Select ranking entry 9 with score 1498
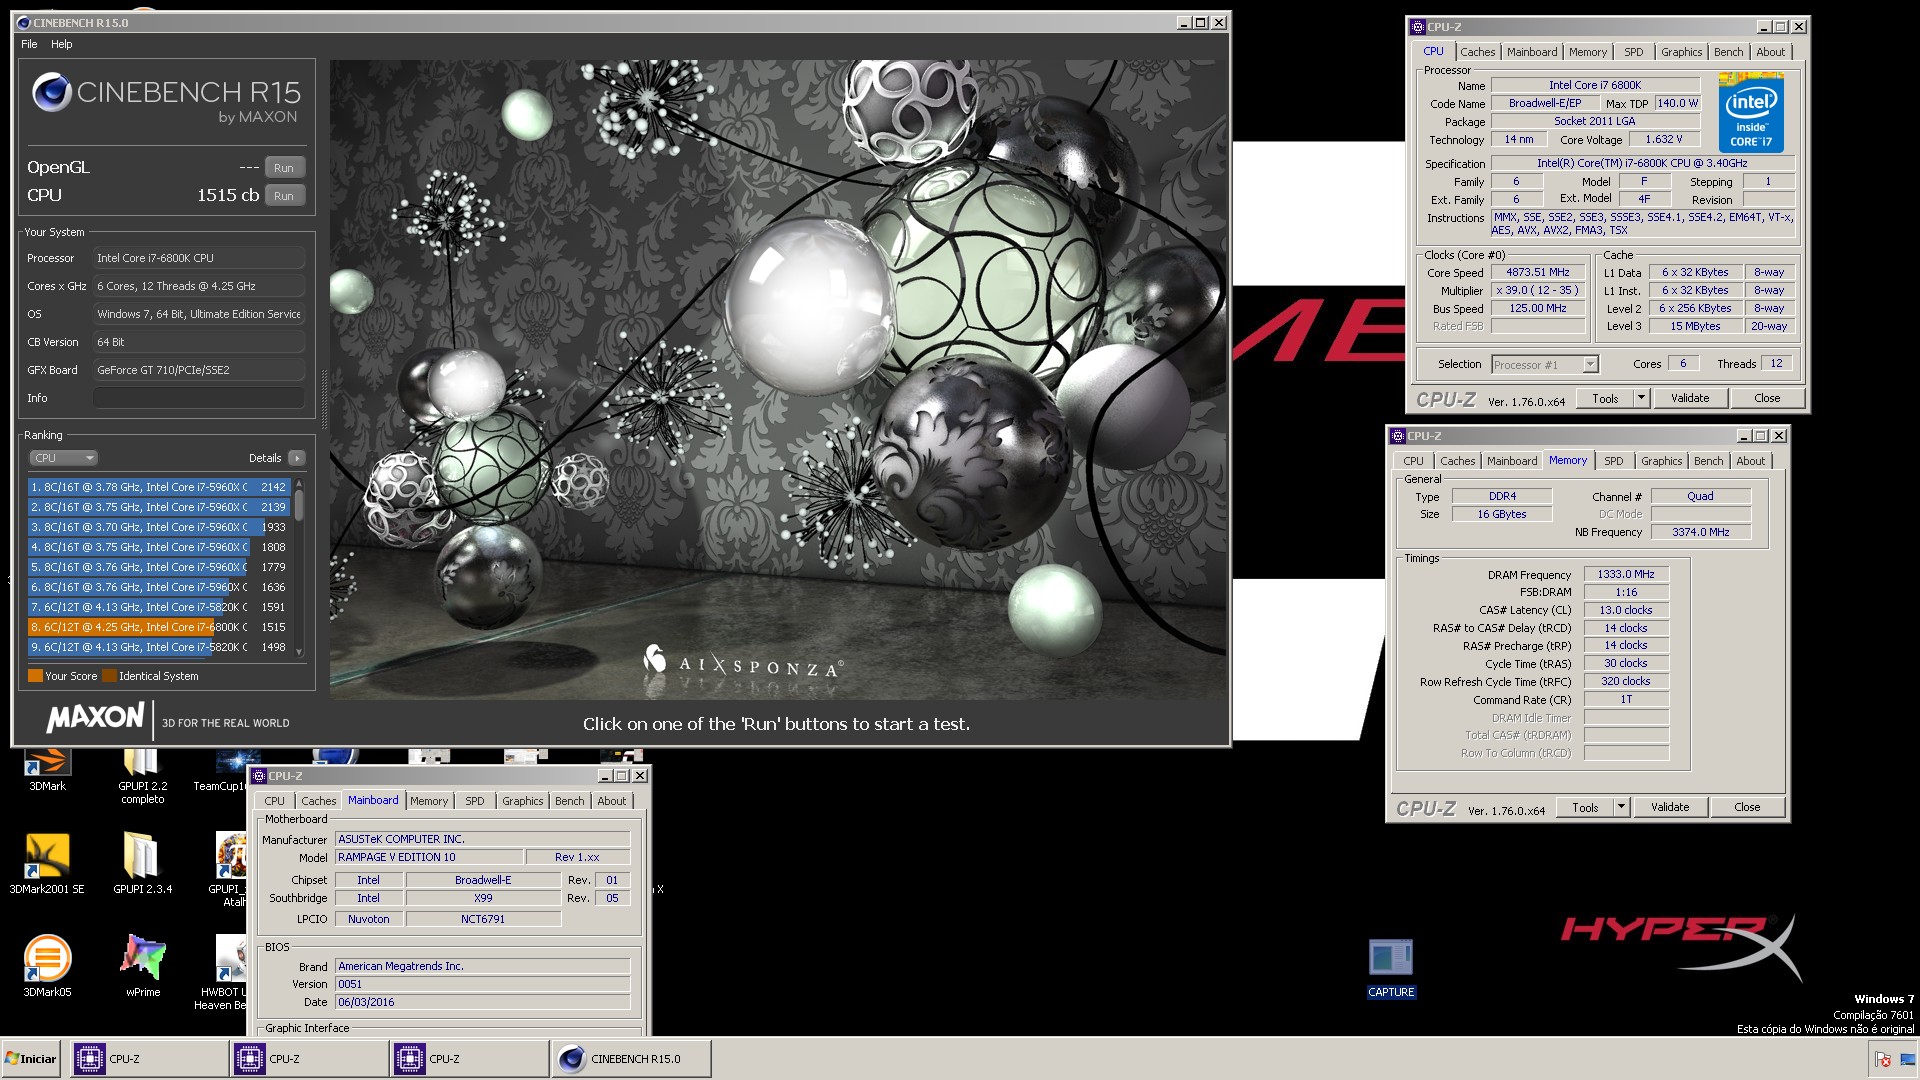Screen dimensions: 1920x1080 click(x=159, y=647)
